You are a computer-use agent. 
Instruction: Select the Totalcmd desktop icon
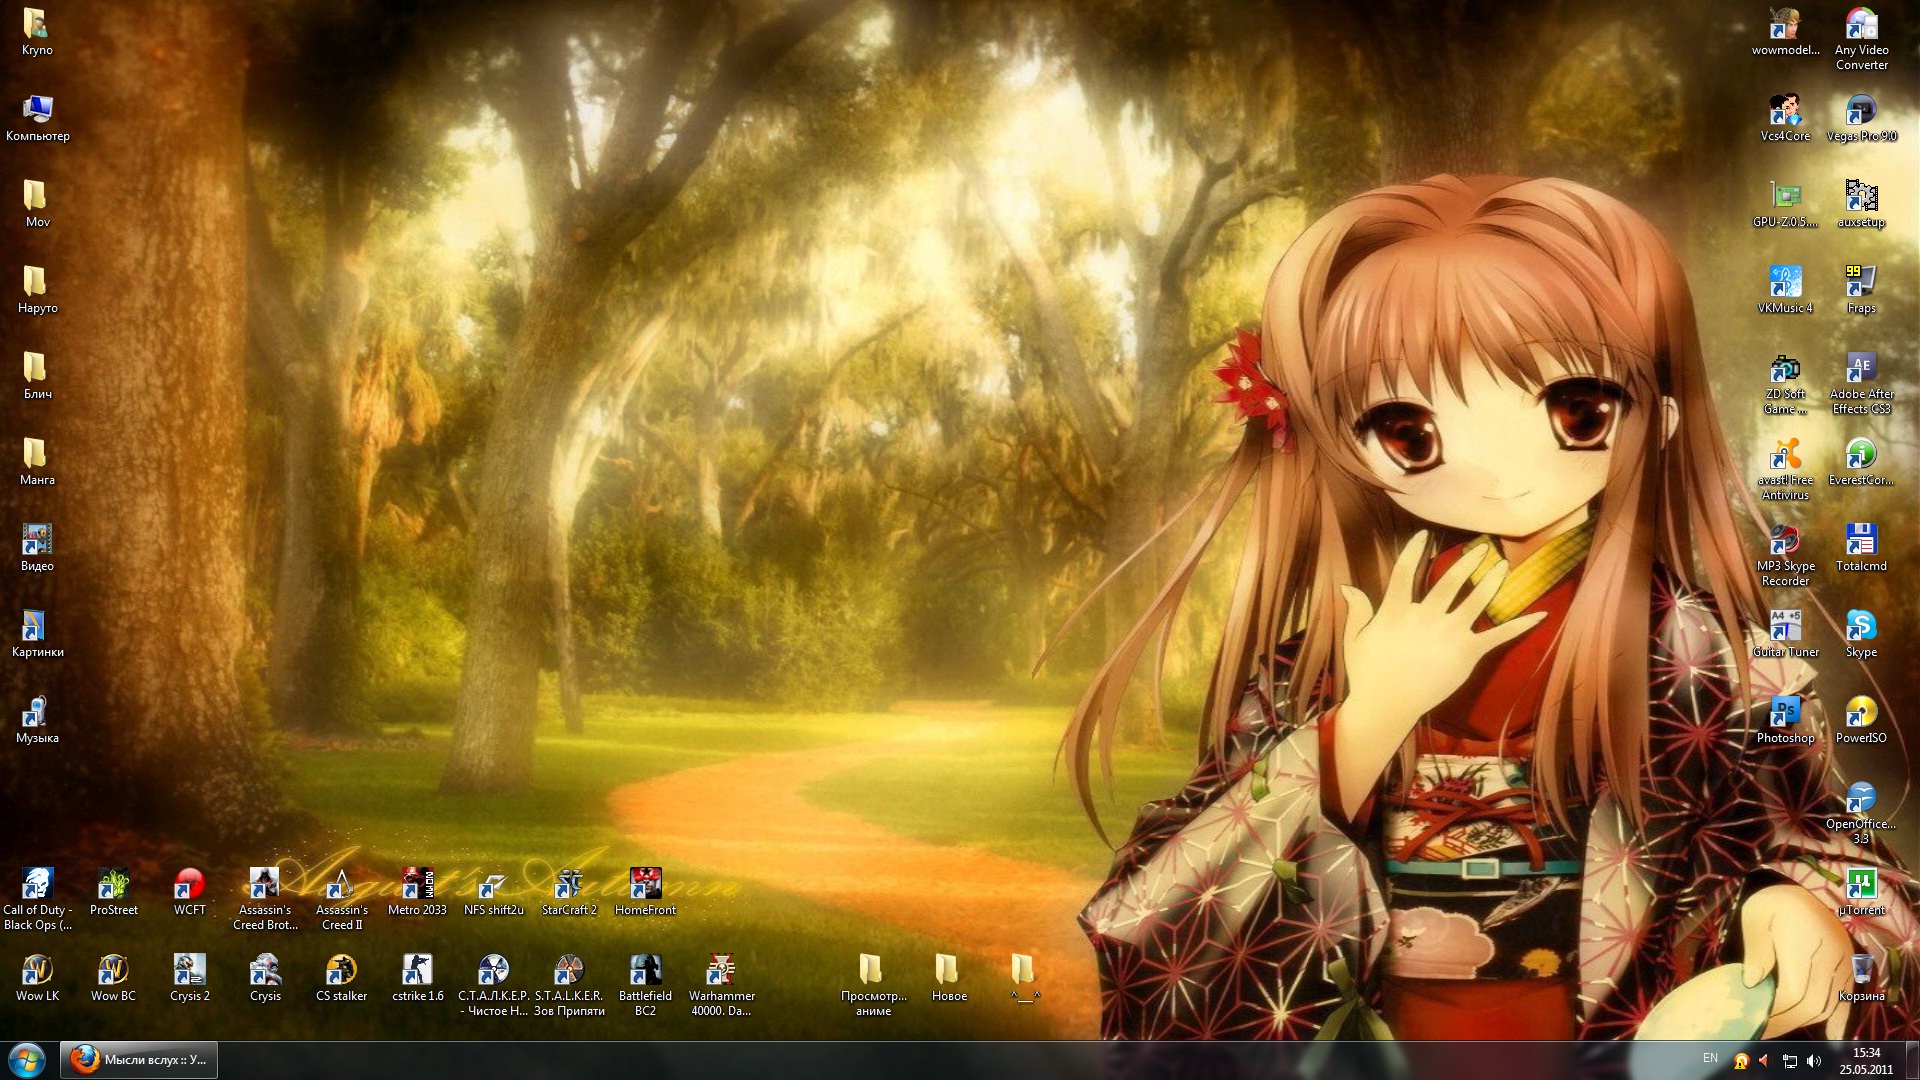point(1860,542)
